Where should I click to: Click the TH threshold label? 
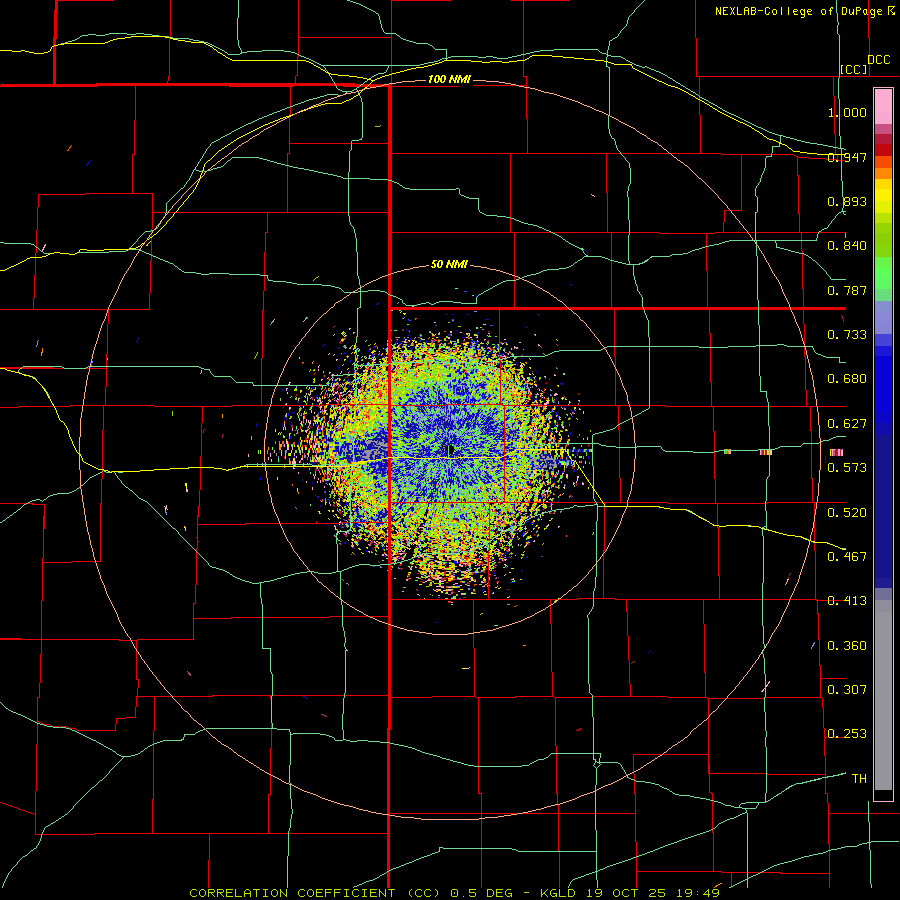[x=859, y=779]
